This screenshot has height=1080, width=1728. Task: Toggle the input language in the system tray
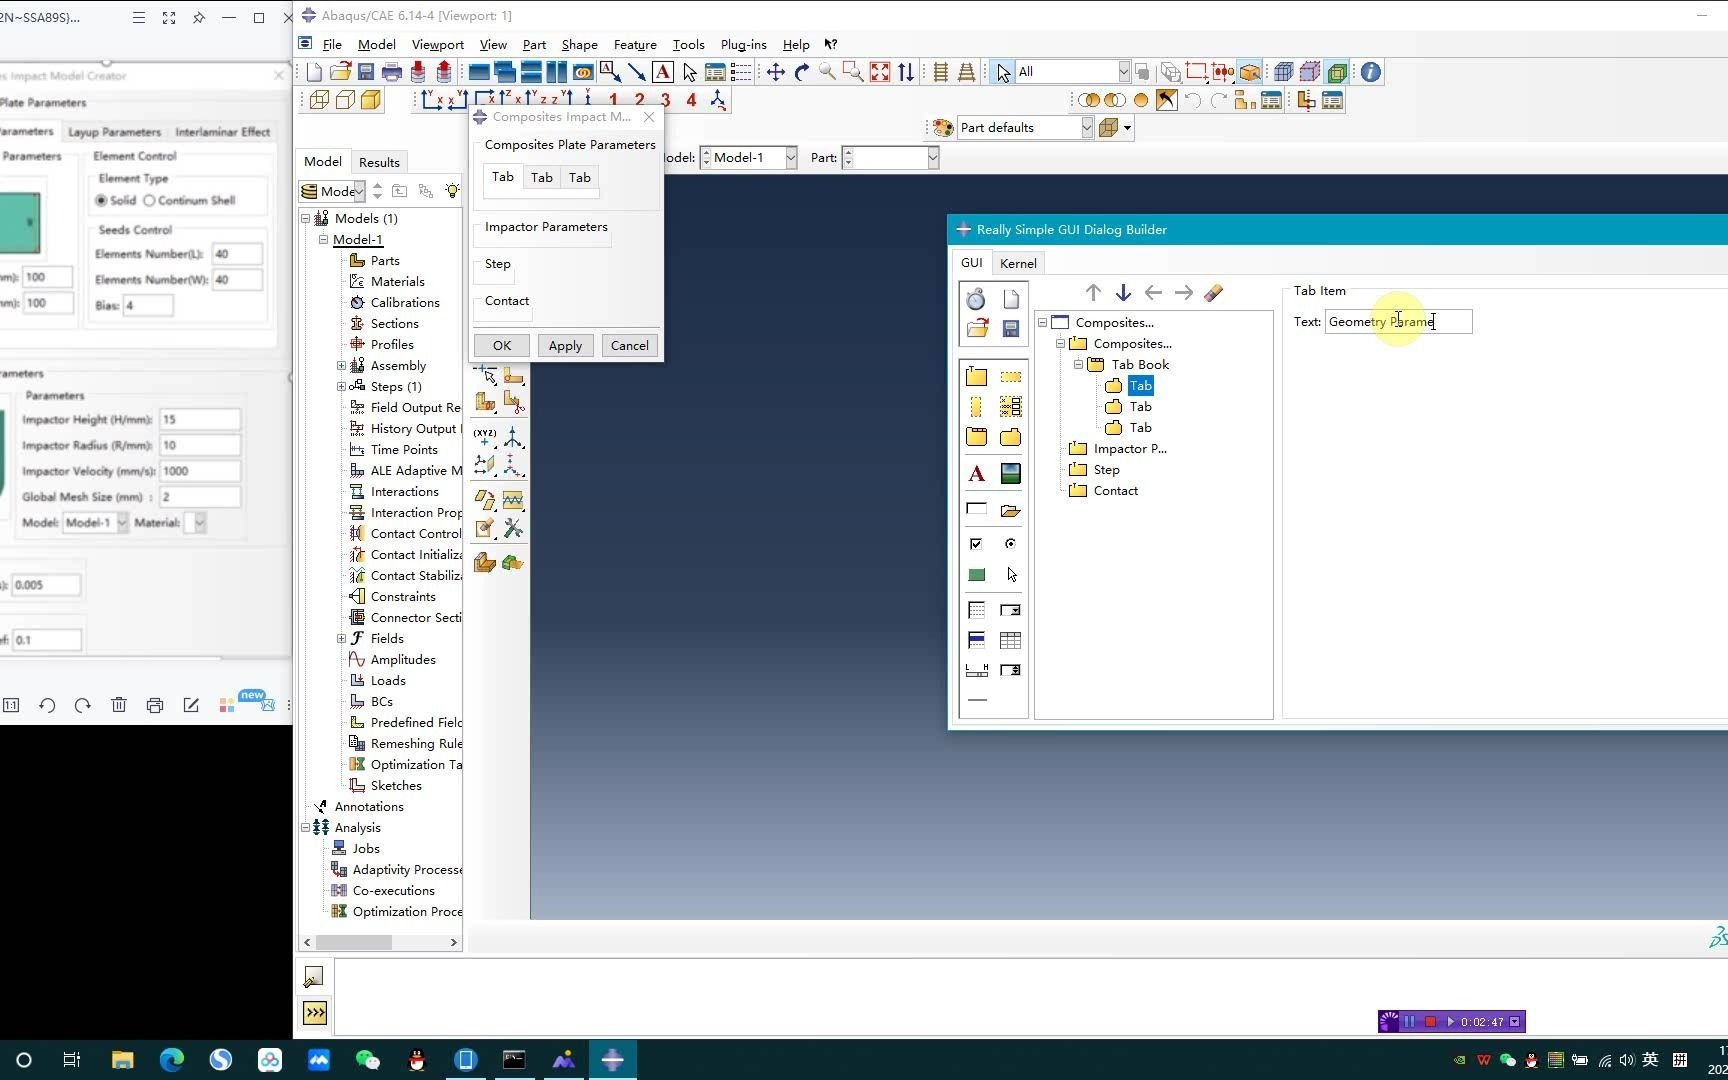(x=1649, y=1059)
